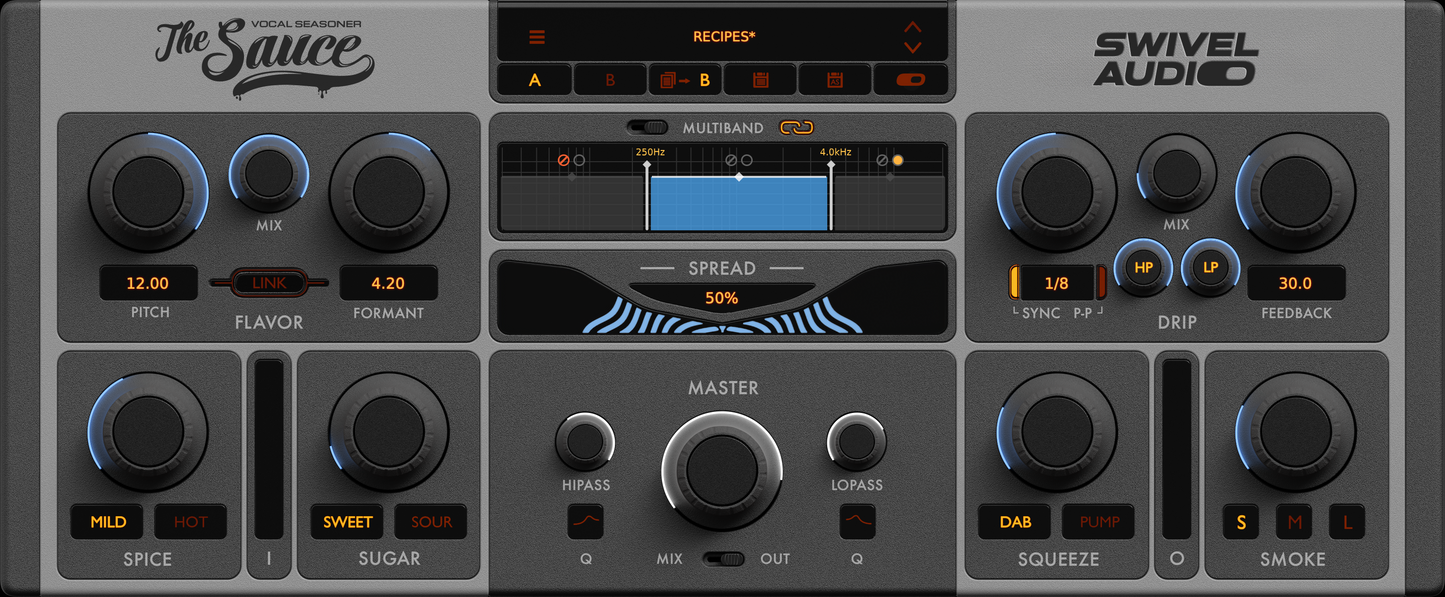The height and width of the screenshot is (597, 1445).
Task: Select previous preset with up chevron
Action: (912, 27)
